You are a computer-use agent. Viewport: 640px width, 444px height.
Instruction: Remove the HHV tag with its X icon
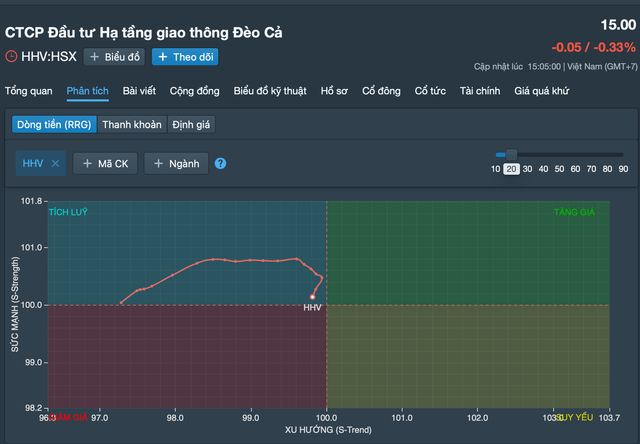tap(56, 164)
